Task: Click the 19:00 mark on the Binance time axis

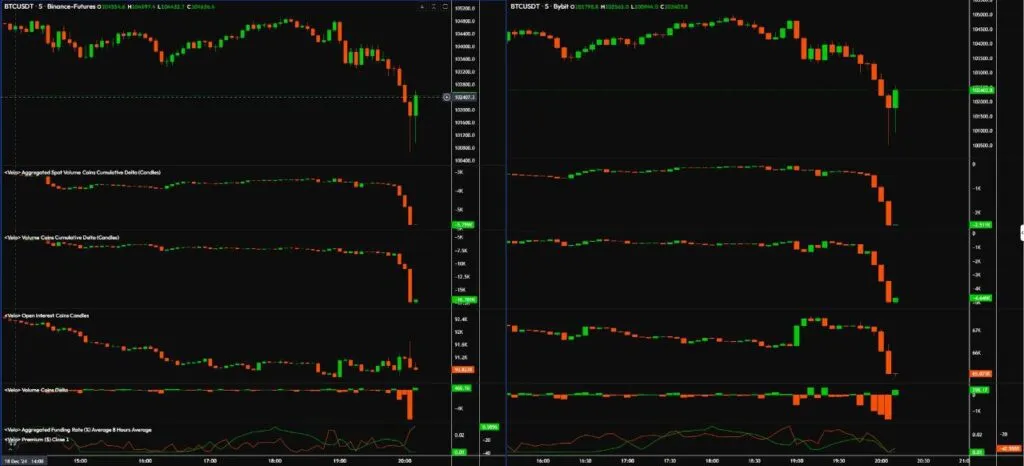Action: (340, 461)
